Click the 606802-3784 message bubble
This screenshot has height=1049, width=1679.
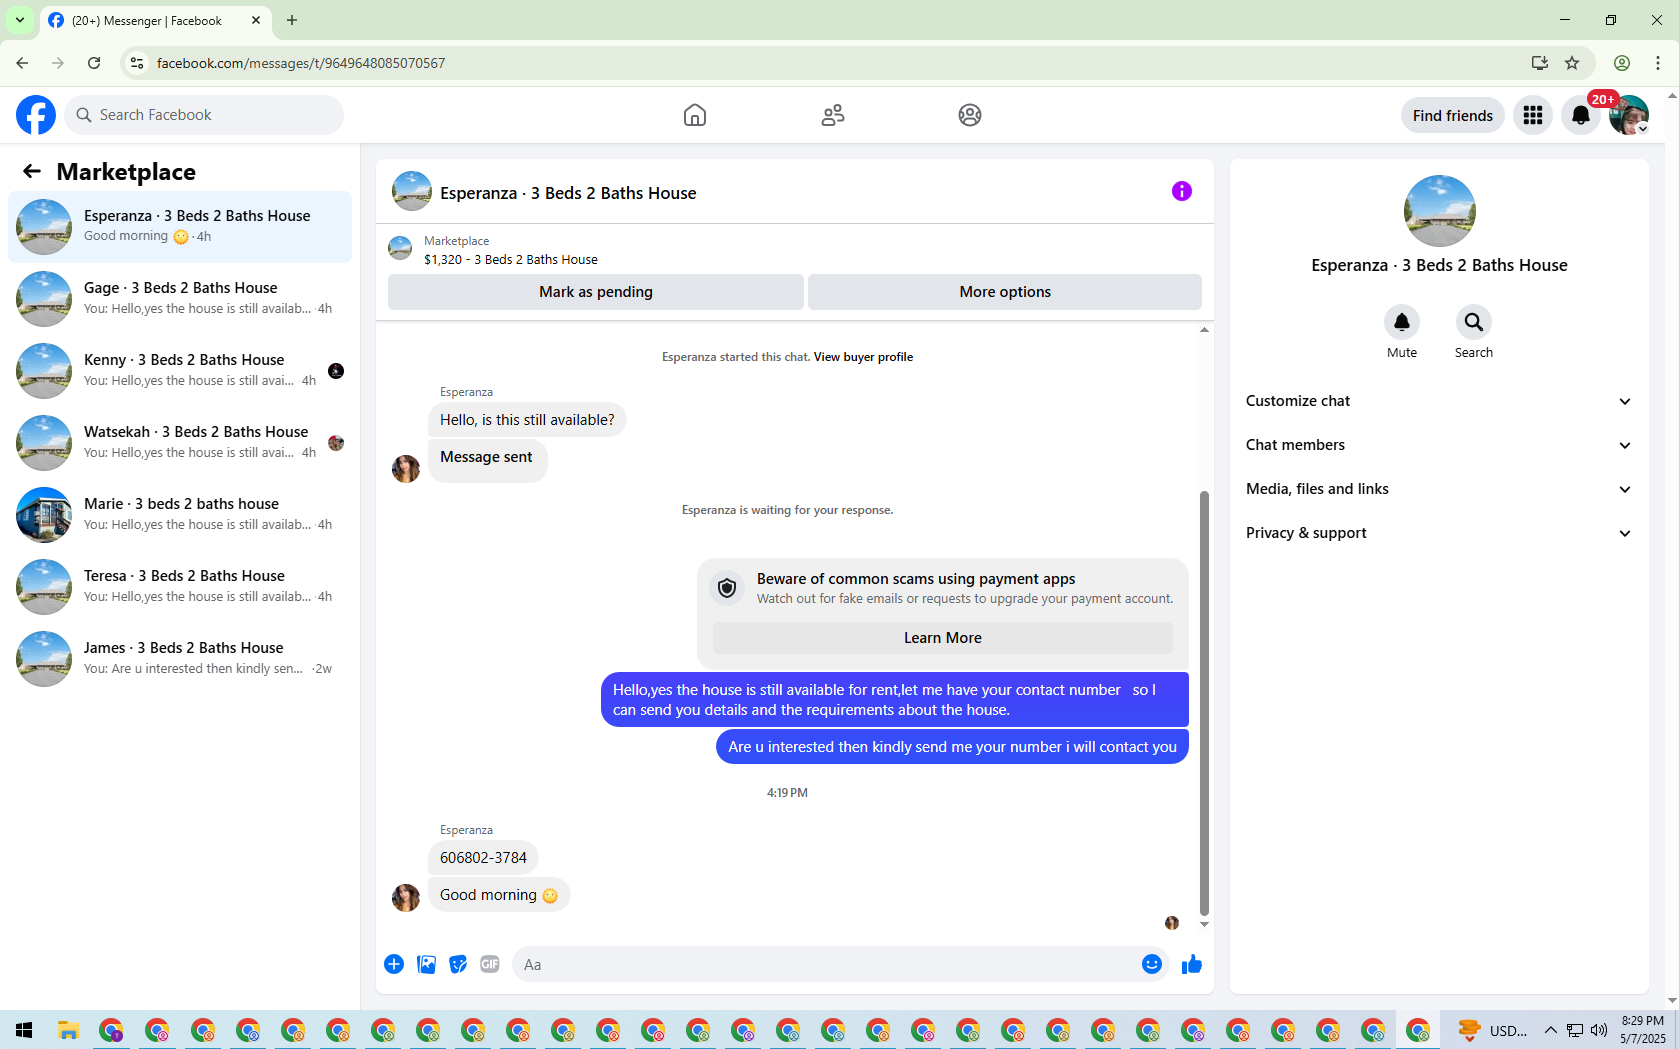pyautogui.click(x=483, y=858)
